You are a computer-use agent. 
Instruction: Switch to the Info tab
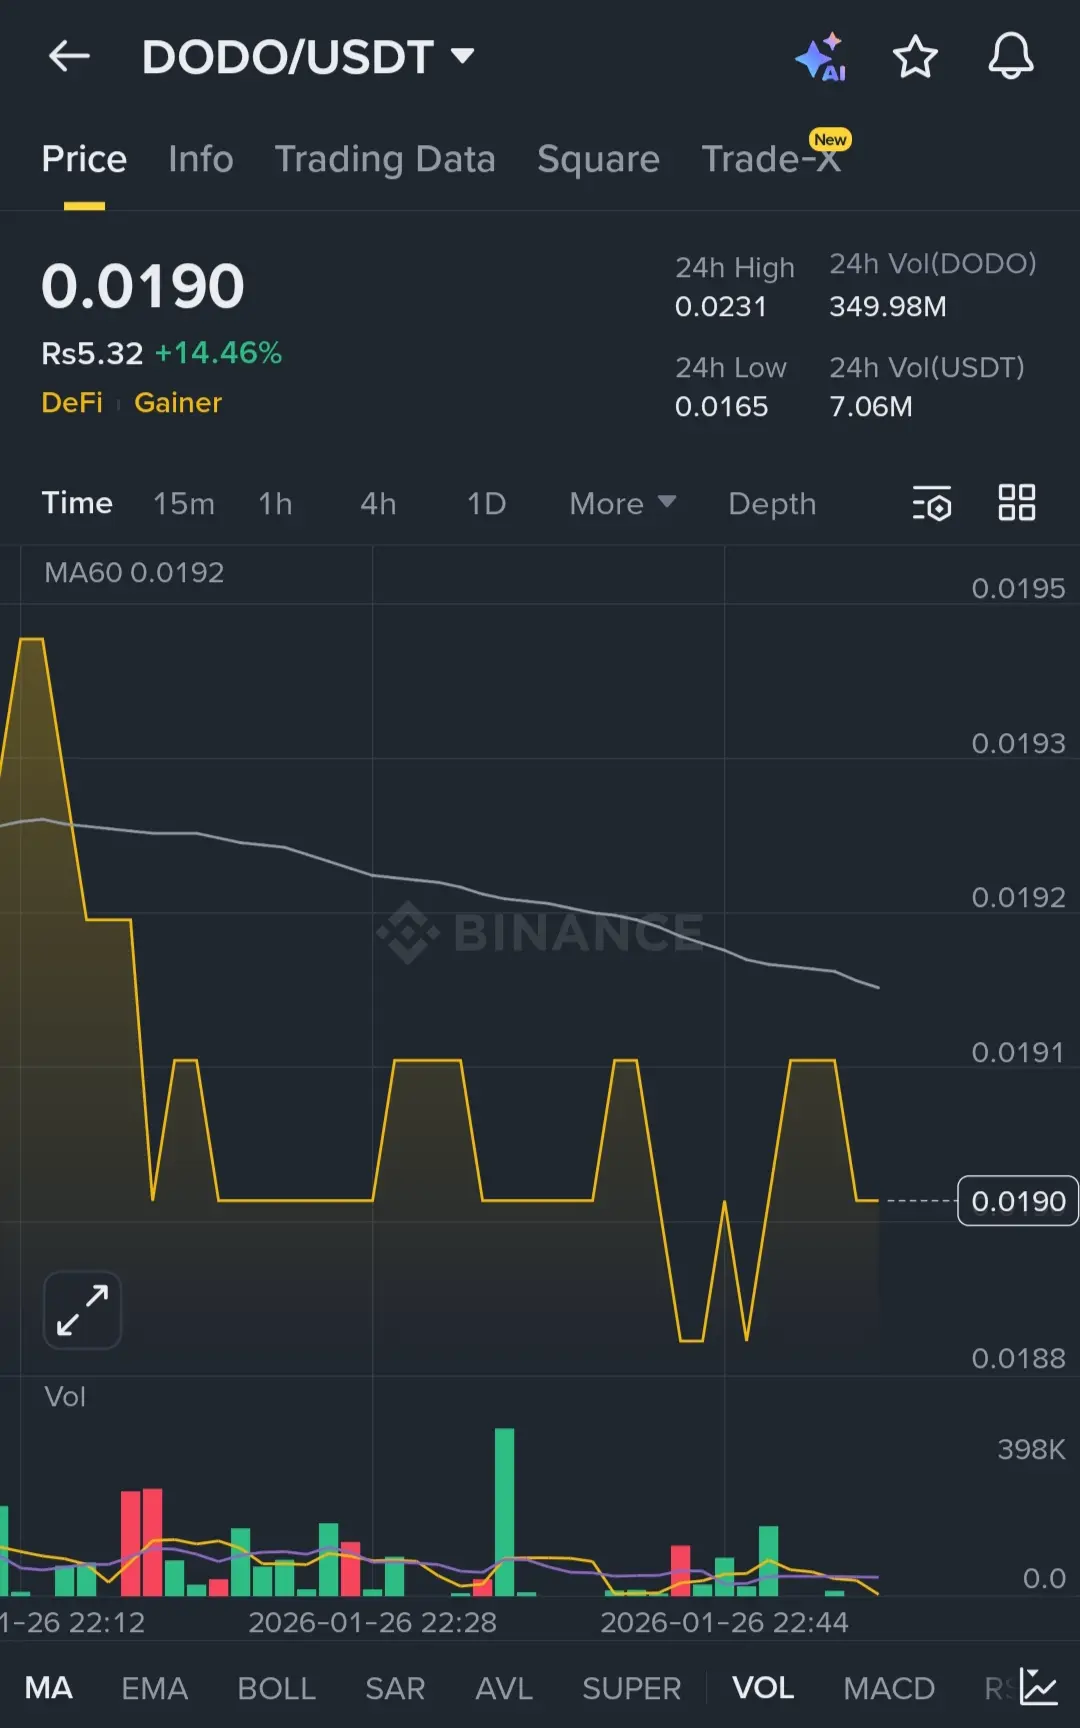(x=200, y=159)
